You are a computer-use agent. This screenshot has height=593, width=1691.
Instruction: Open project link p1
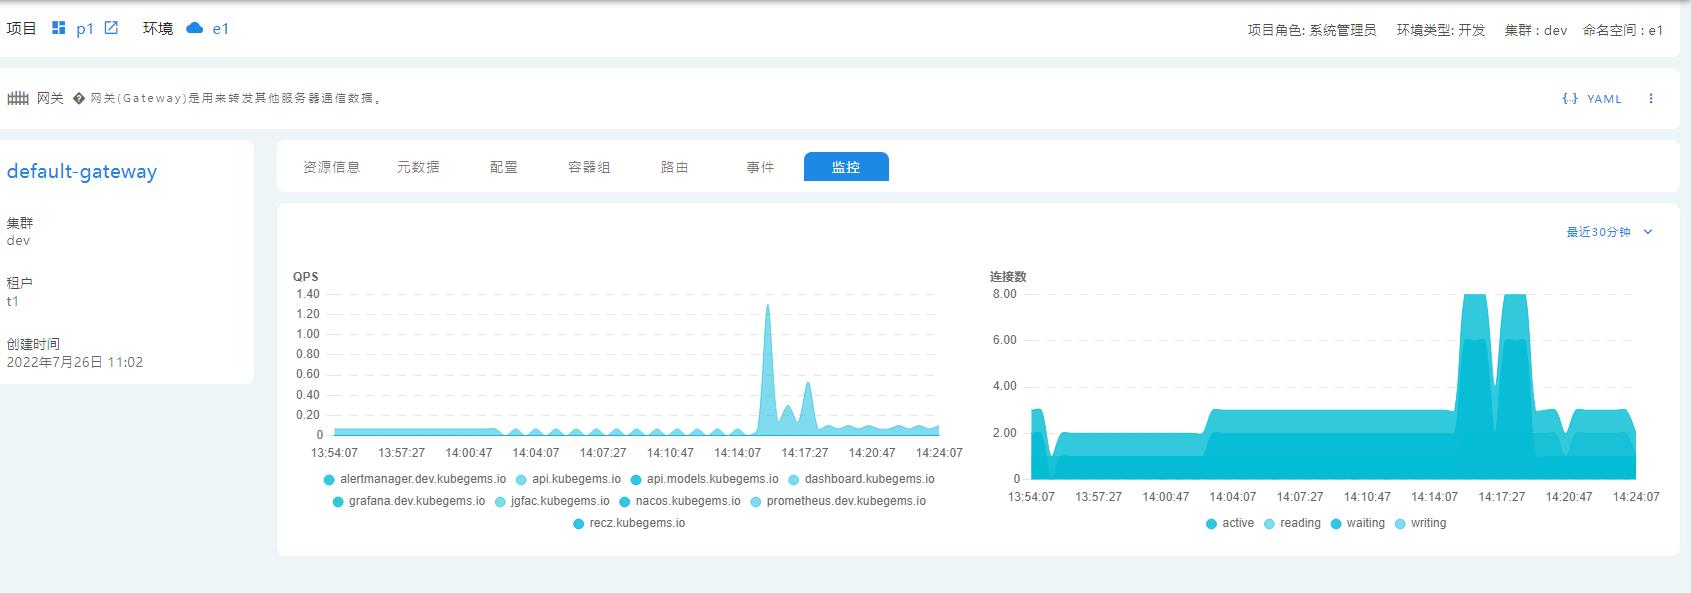pyautogui.click(x=85, y=29)
